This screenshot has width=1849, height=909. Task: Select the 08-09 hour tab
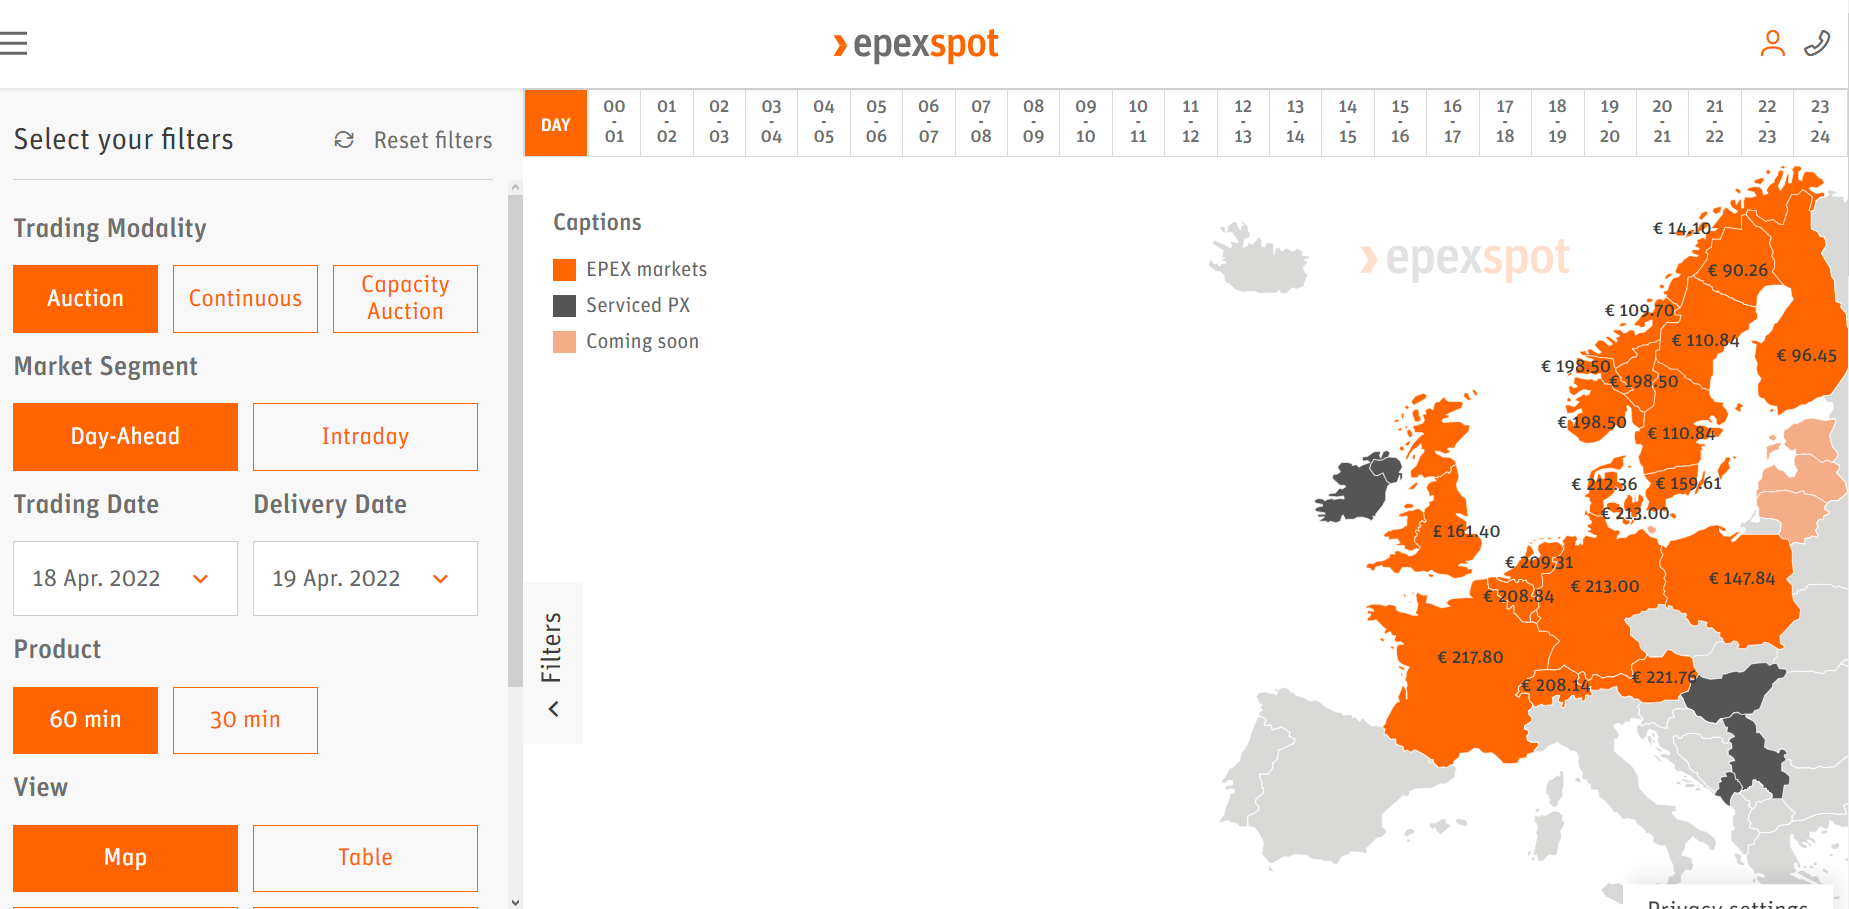pos(1034,122)
